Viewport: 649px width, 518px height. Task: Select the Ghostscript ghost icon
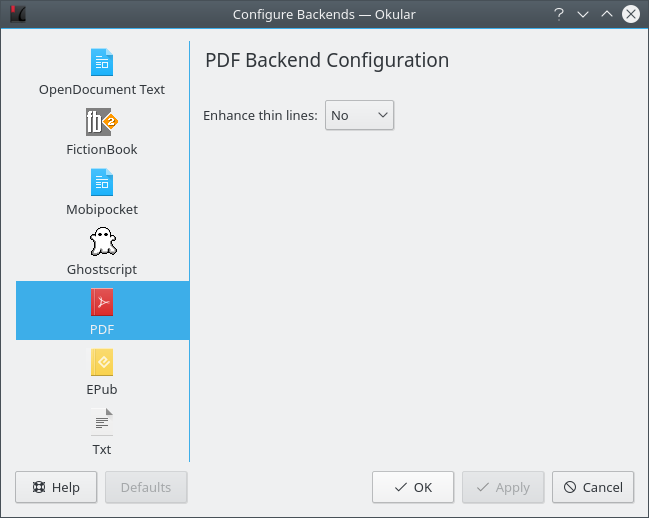[102, 243]
